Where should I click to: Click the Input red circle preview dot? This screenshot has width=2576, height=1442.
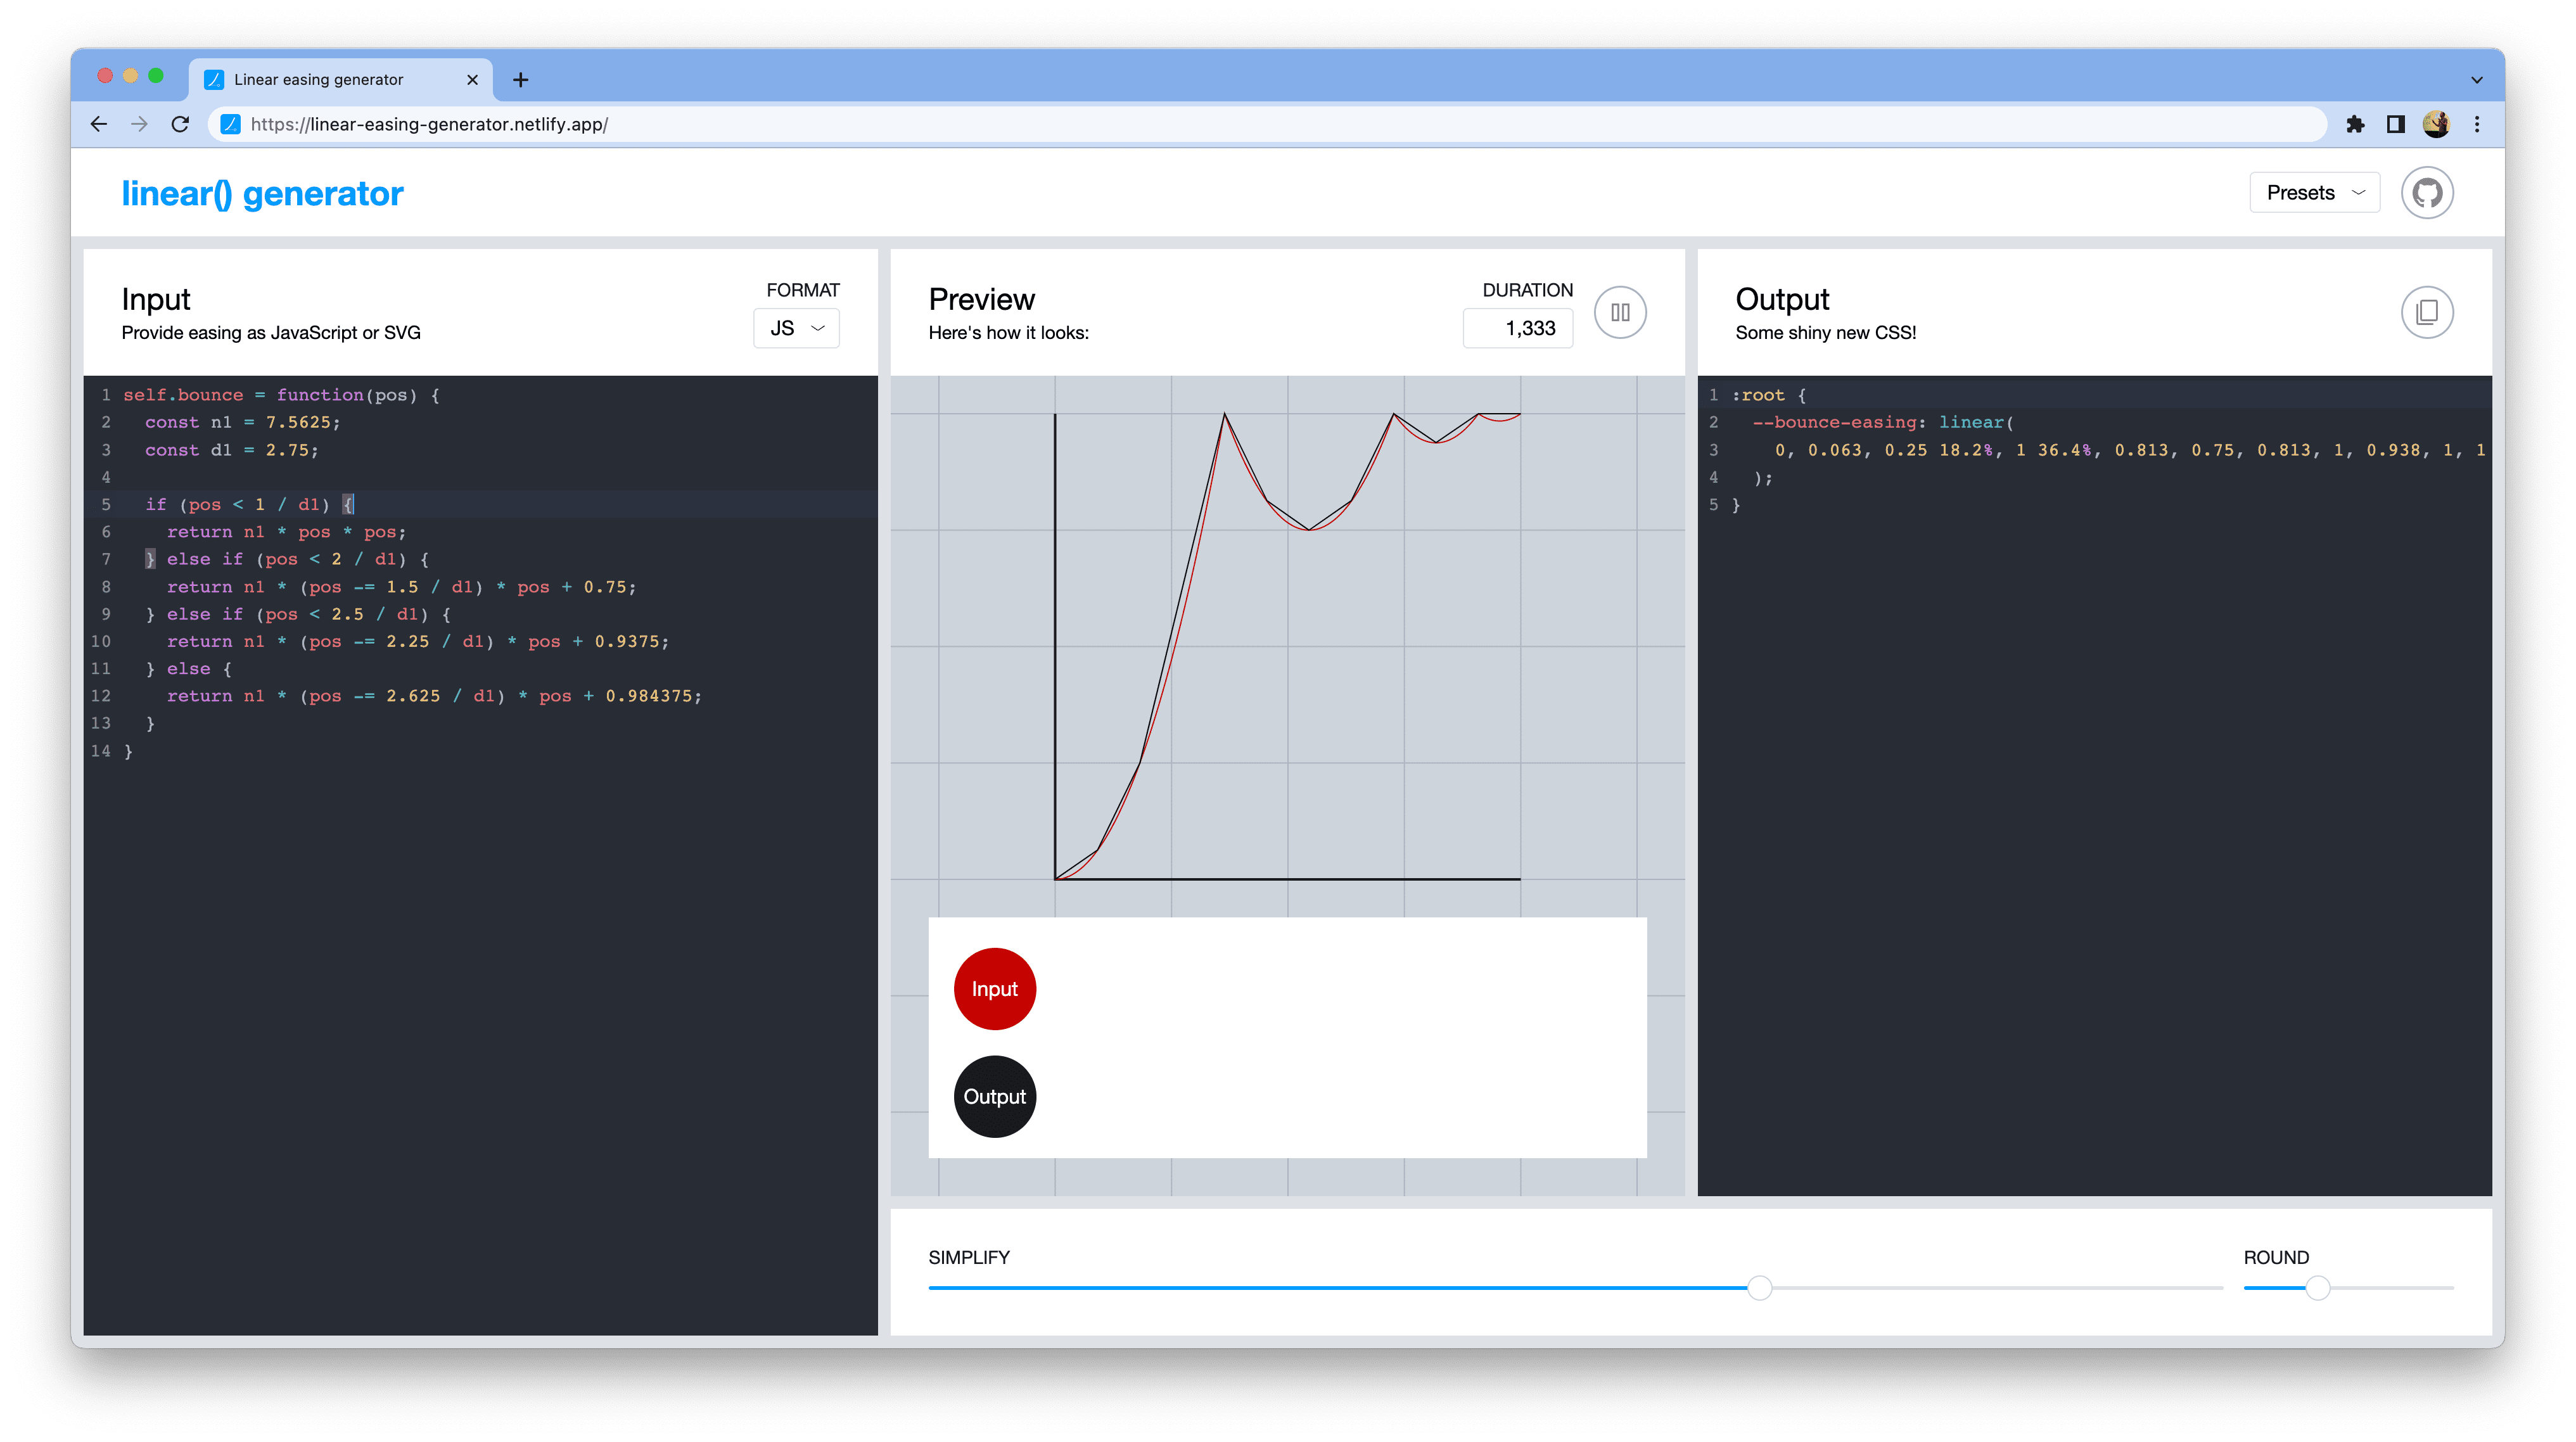click(x=993, y=987)
